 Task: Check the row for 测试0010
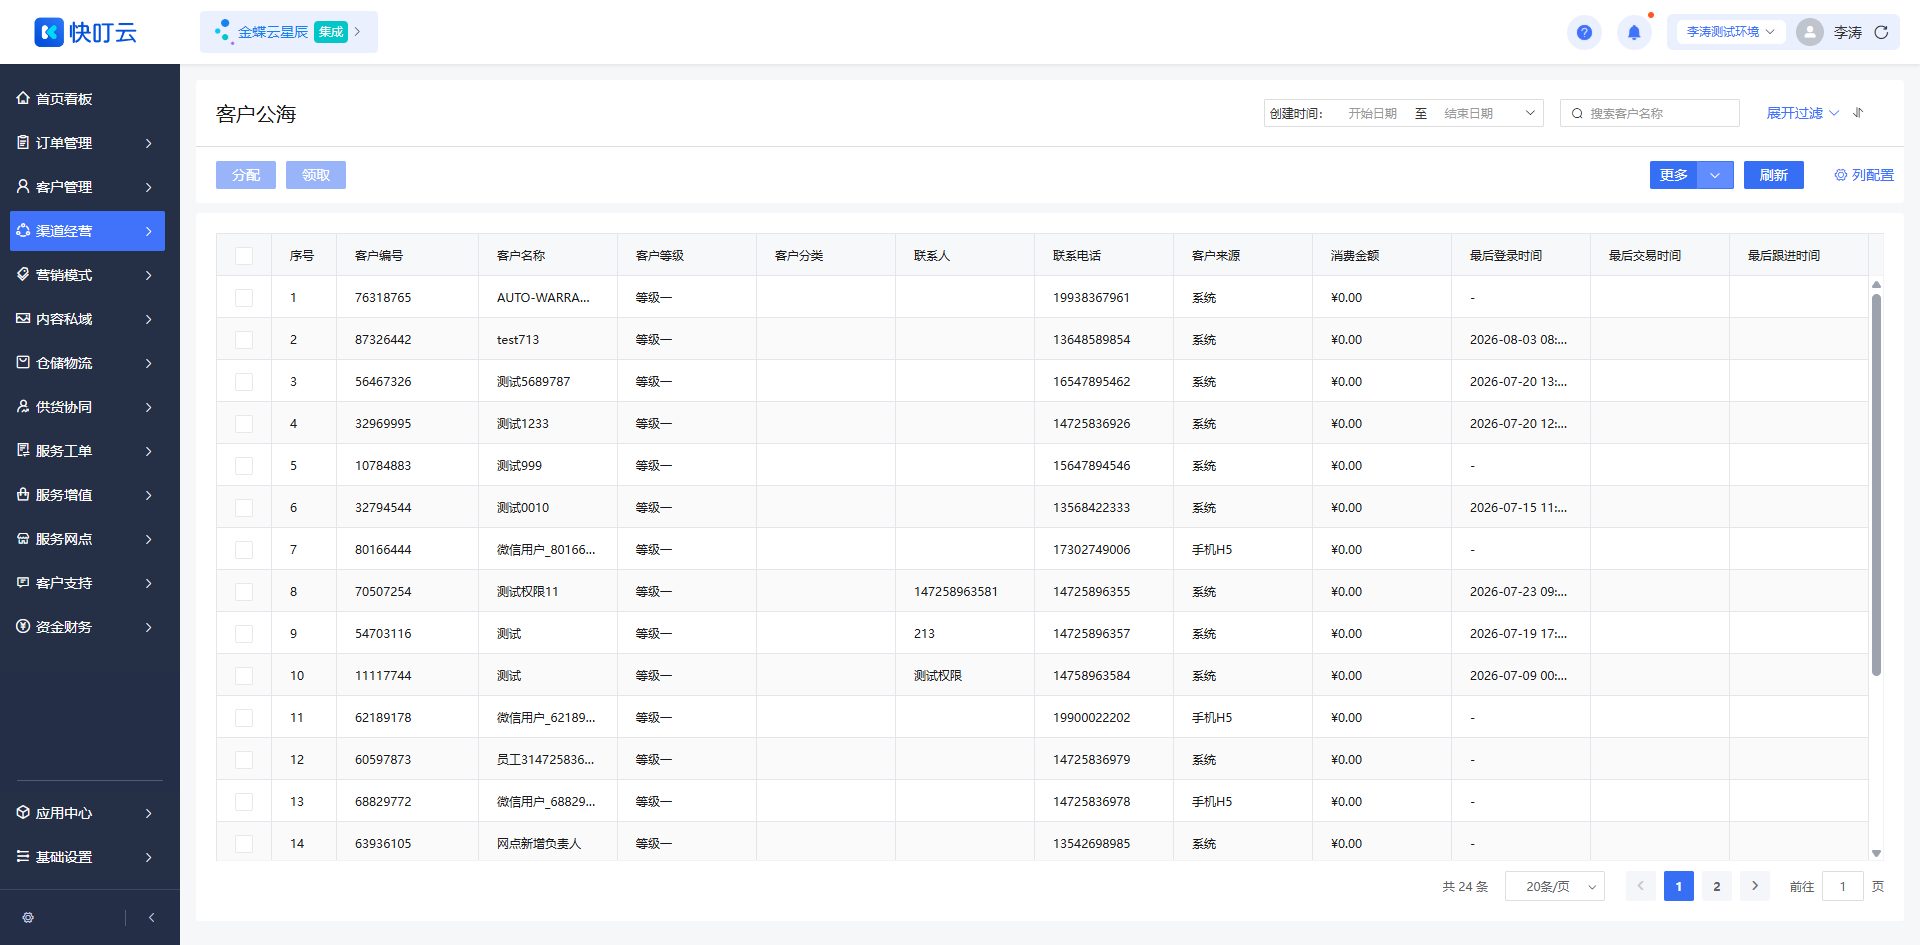pos(244,508)
